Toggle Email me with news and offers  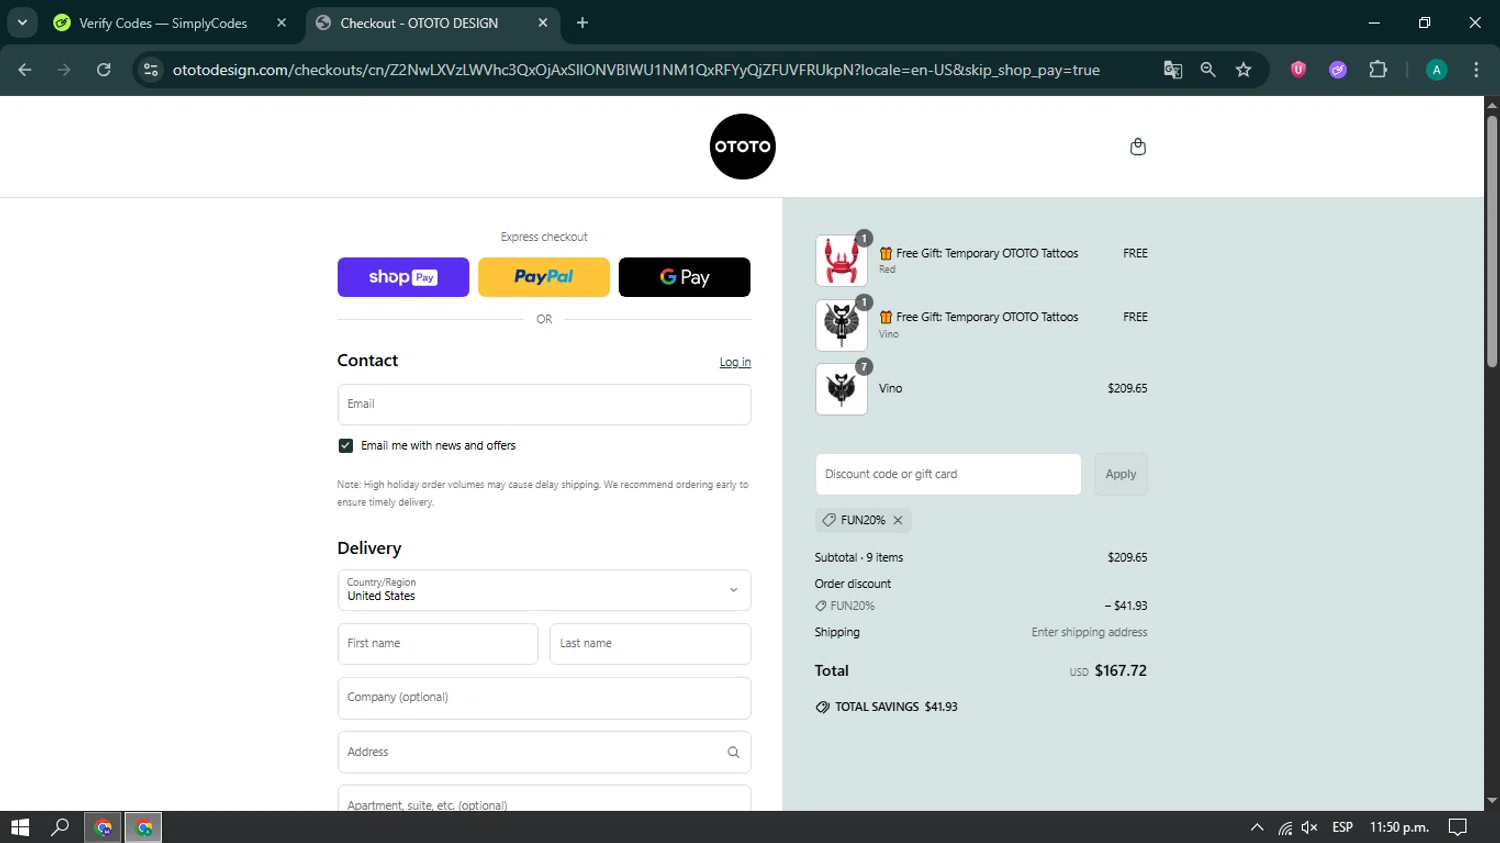(346, 446)
